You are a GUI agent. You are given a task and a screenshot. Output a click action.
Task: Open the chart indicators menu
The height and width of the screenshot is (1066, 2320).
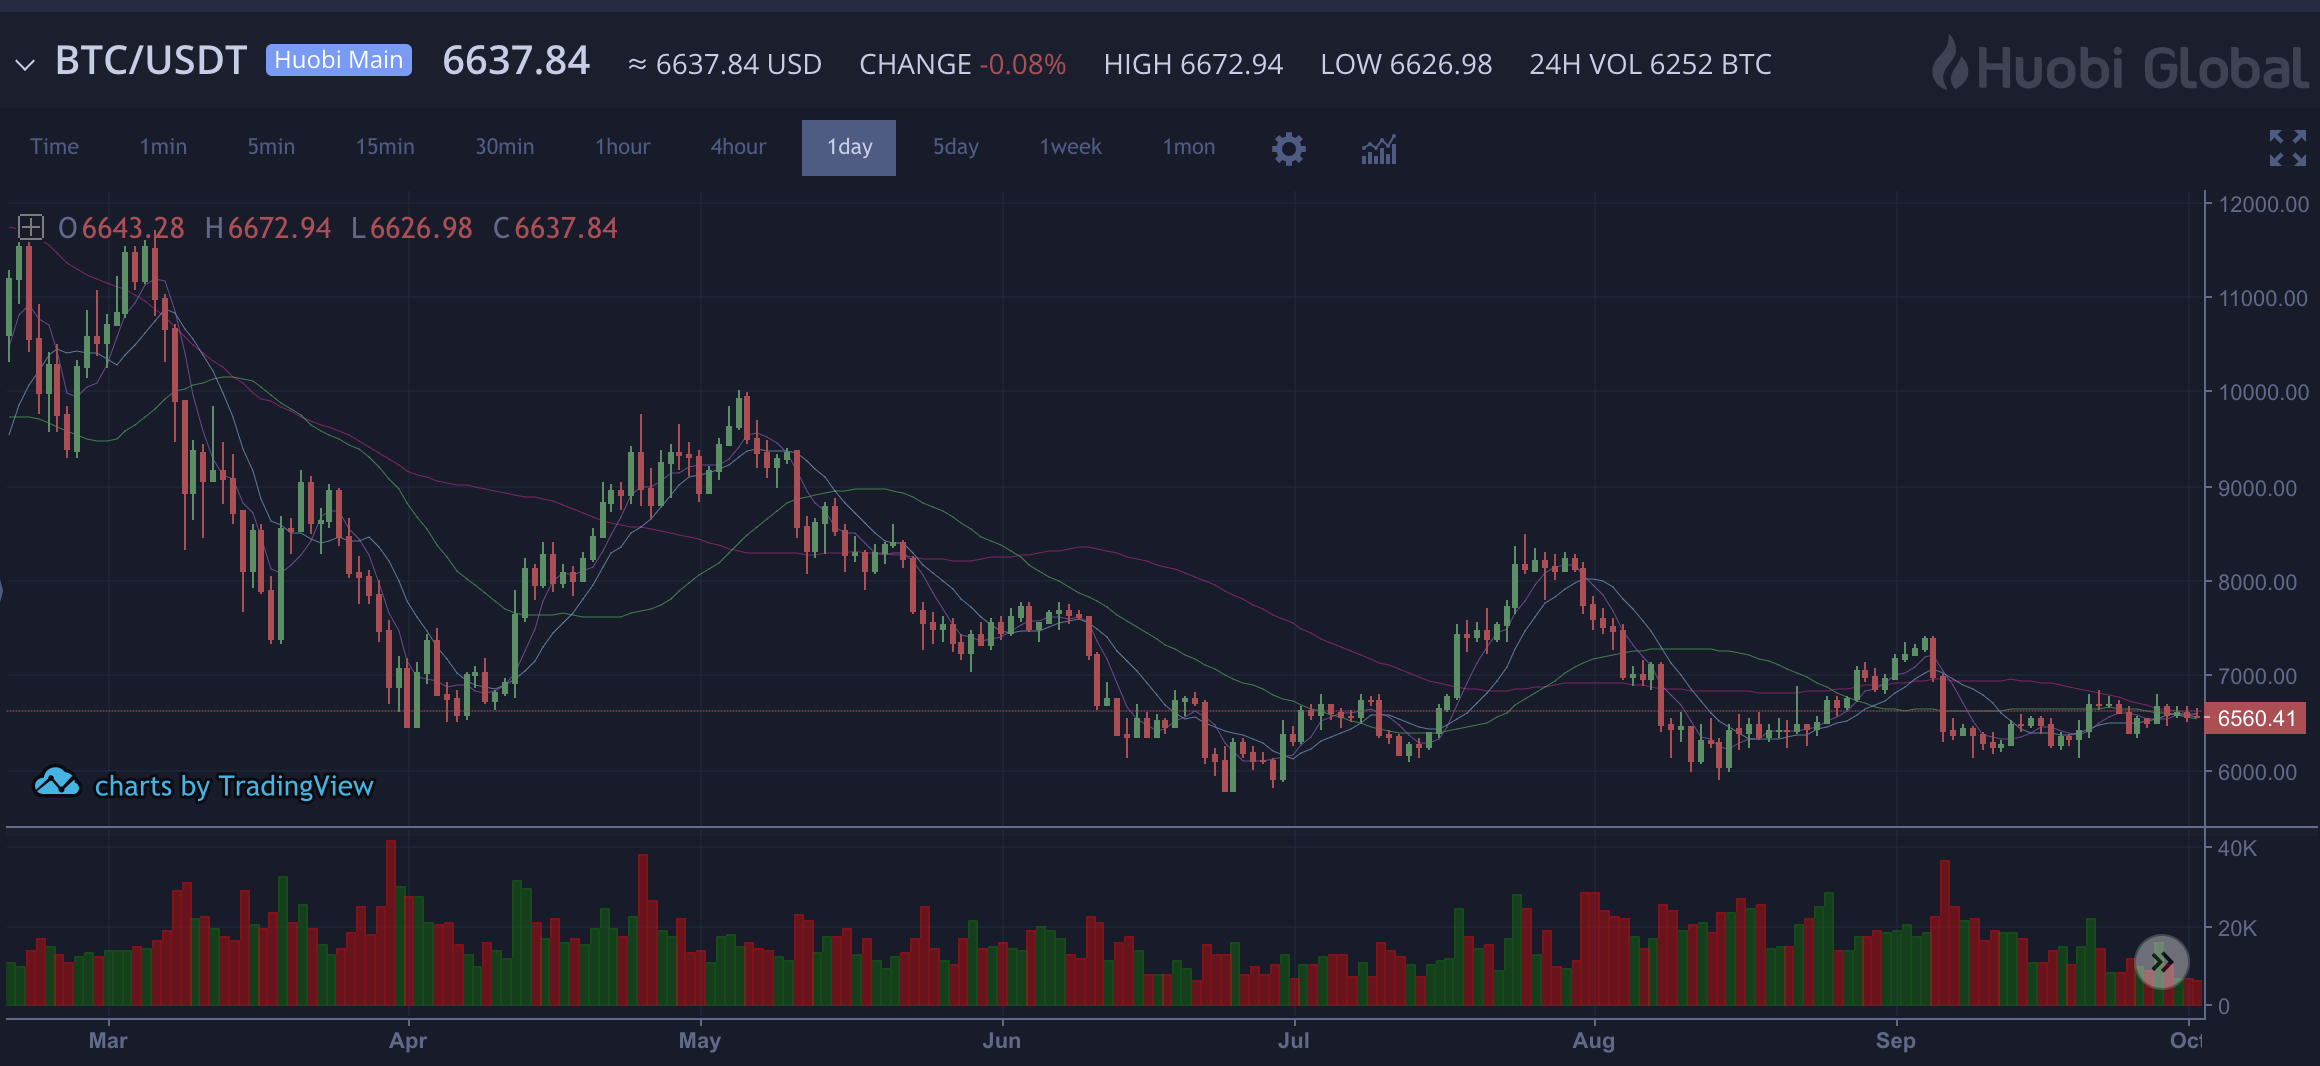click(1379, 150)
